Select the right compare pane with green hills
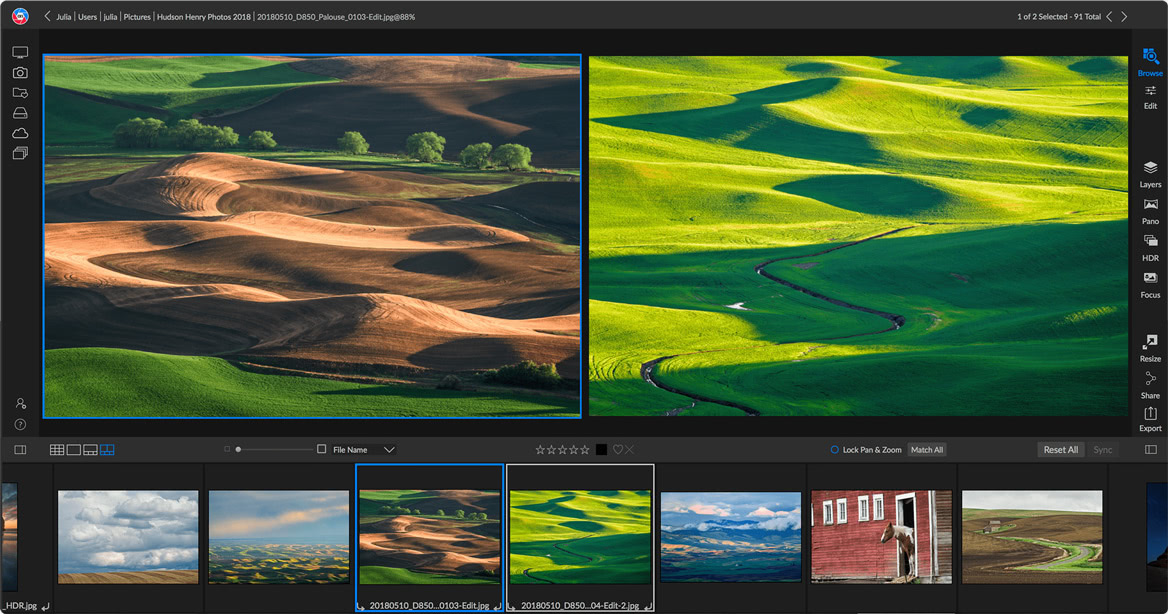 (x=858, y=235)
